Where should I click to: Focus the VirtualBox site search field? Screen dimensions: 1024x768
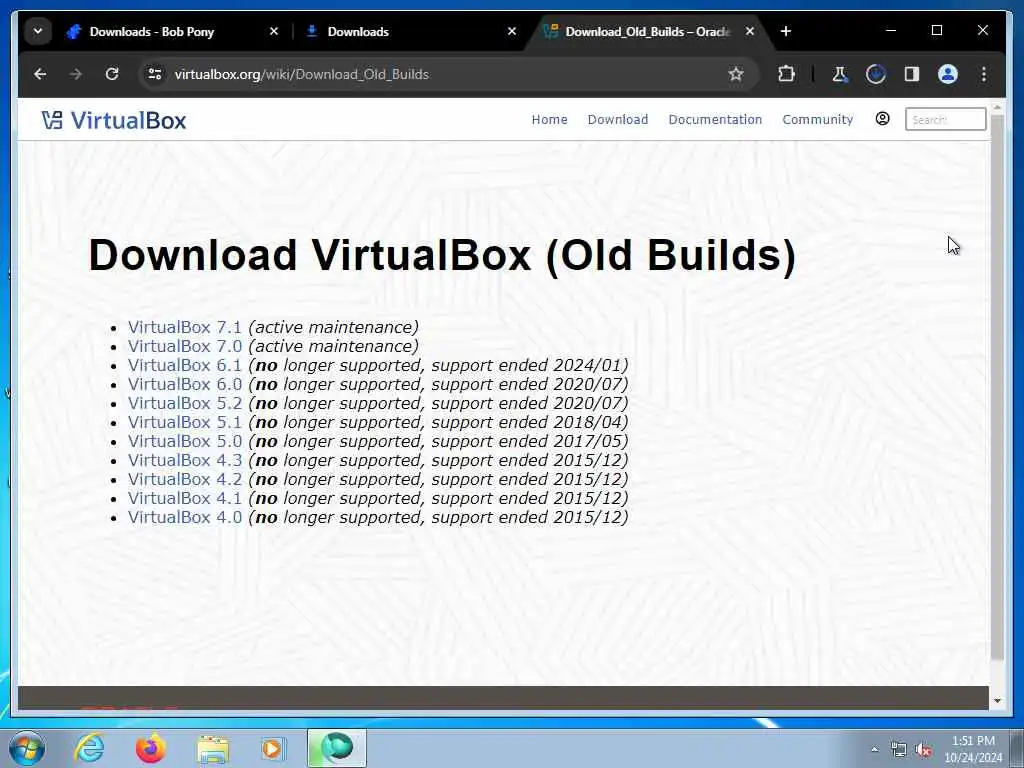pyautogui.click(x=945, y=120)
